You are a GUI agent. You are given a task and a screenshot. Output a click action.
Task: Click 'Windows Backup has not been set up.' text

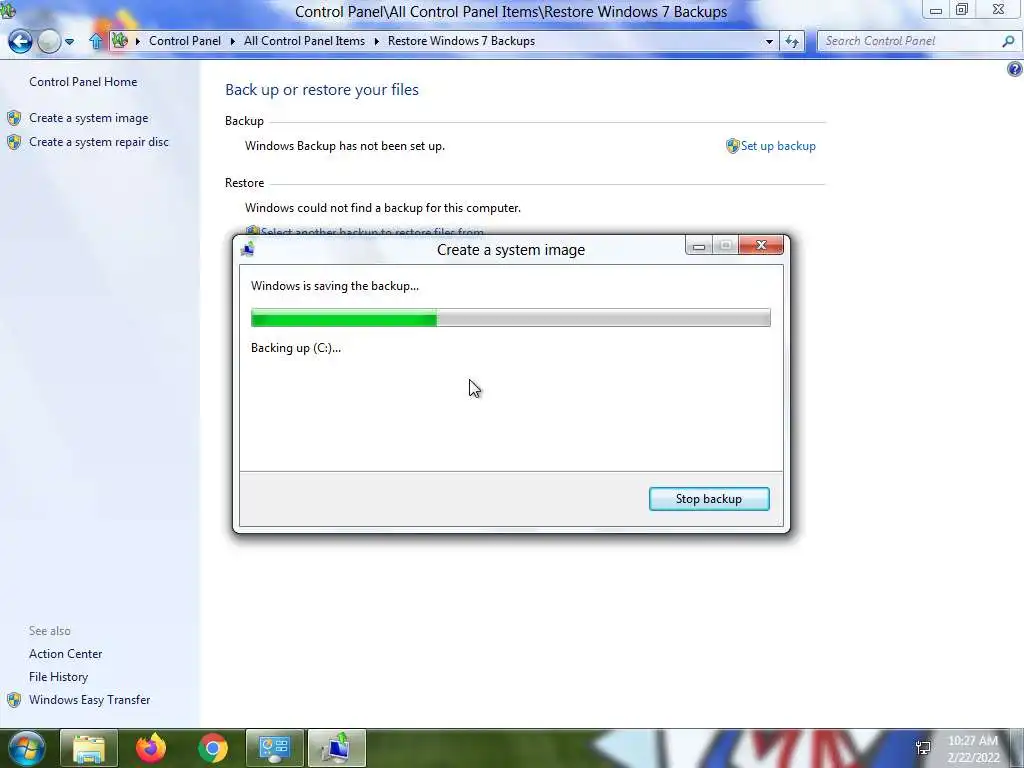tap(345, 146)
